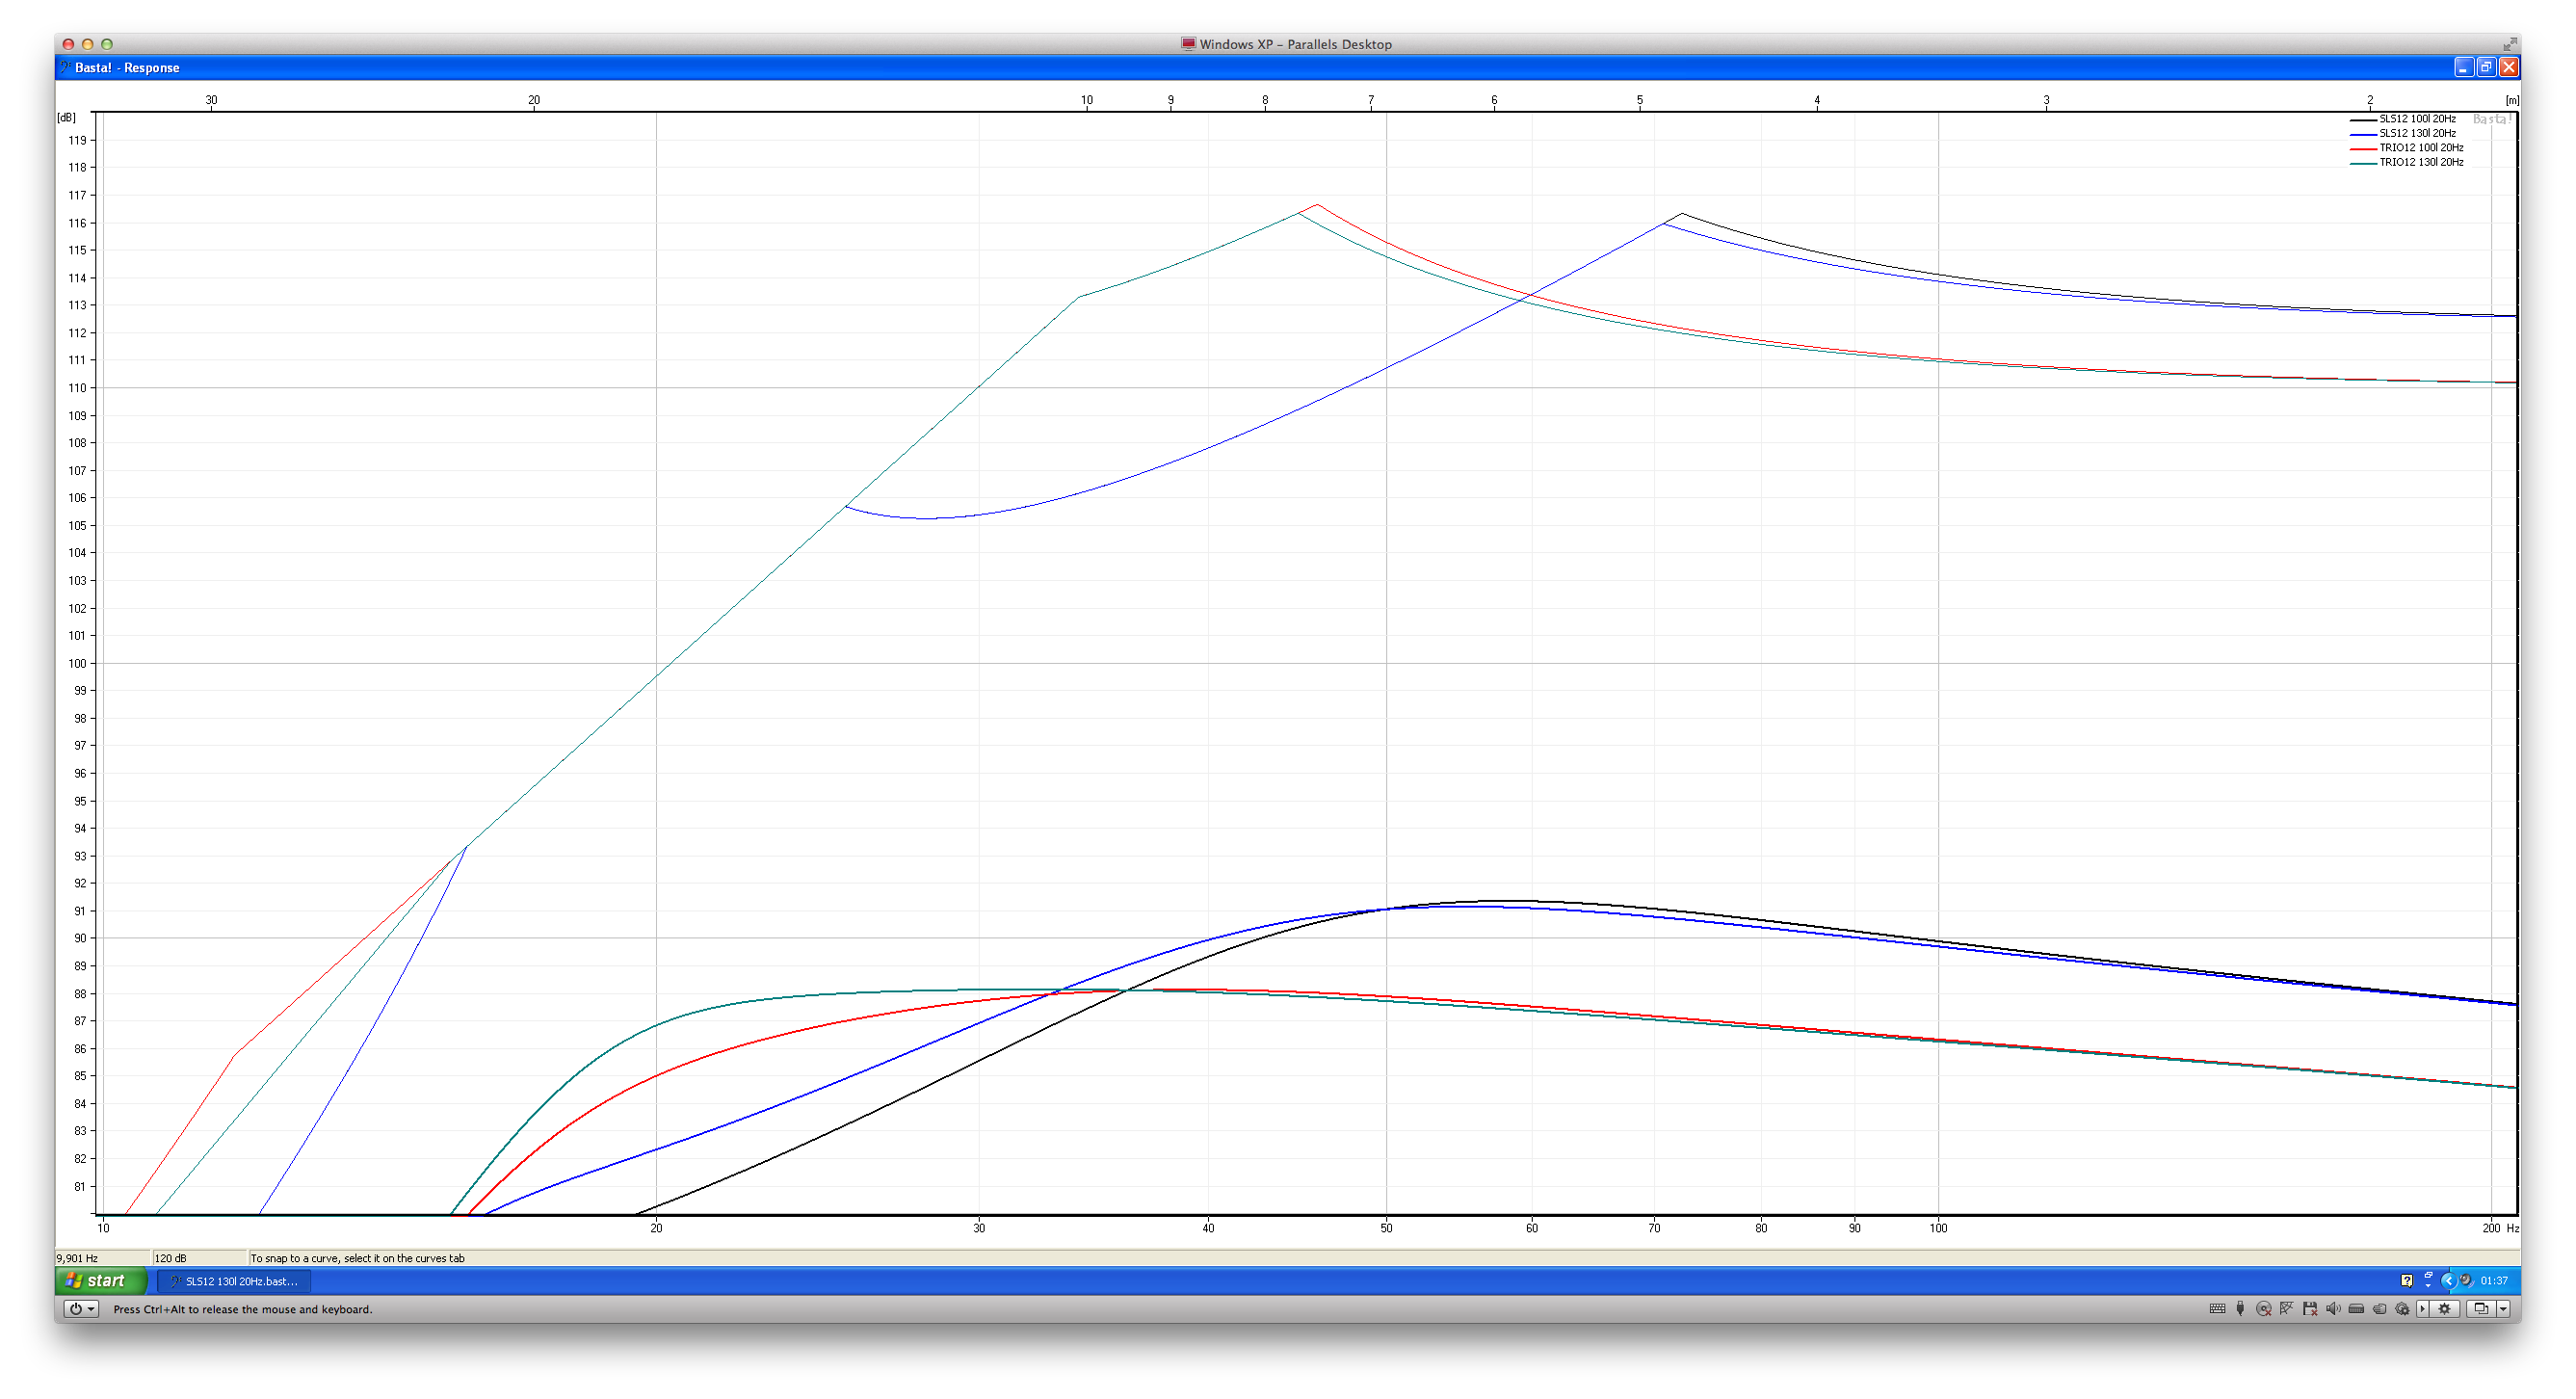Click the Parallels sound speaker icon
This screenshot has height=1399, width=2576.
pos(2333,1308)
